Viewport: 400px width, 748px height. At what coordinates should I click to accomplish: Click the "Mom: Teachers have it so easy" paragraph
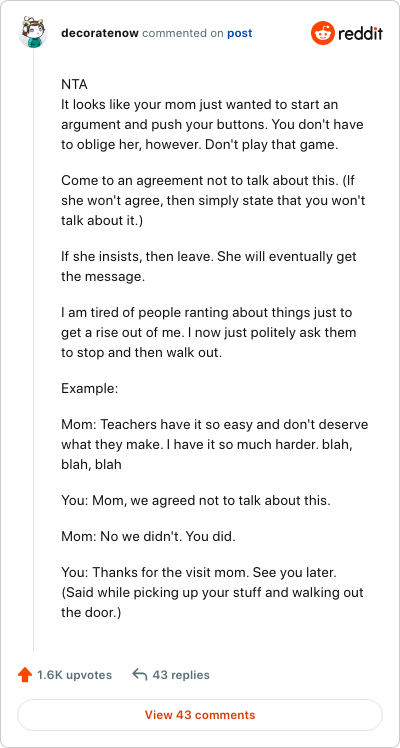215,445
